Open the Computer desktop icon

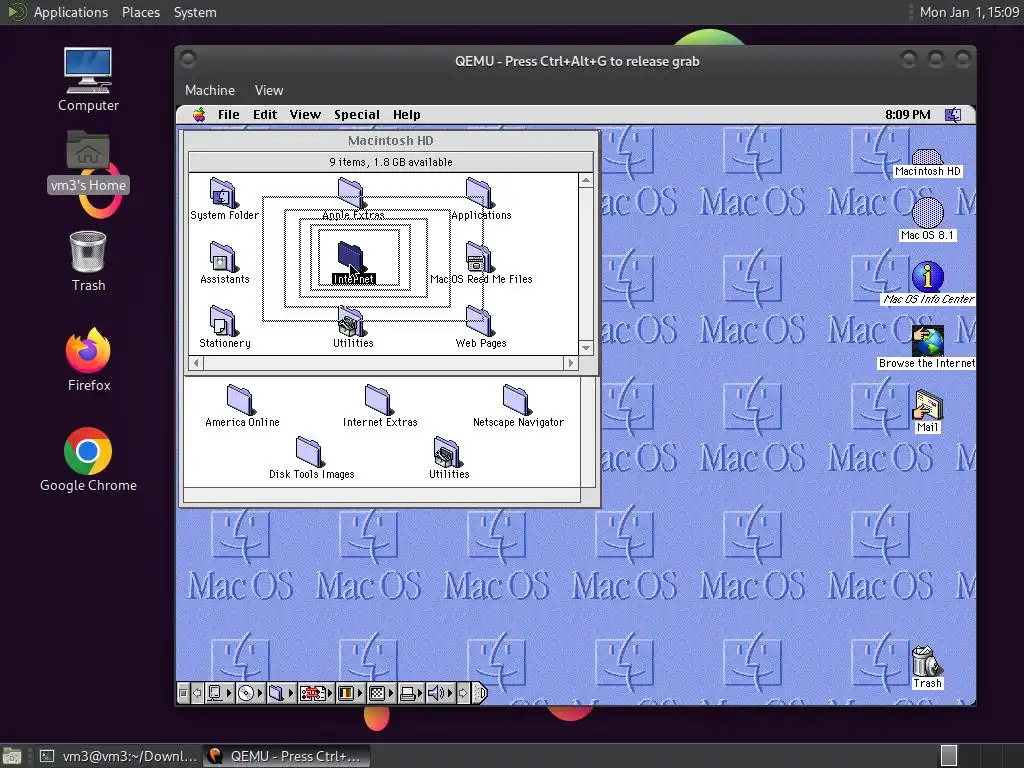88,80
